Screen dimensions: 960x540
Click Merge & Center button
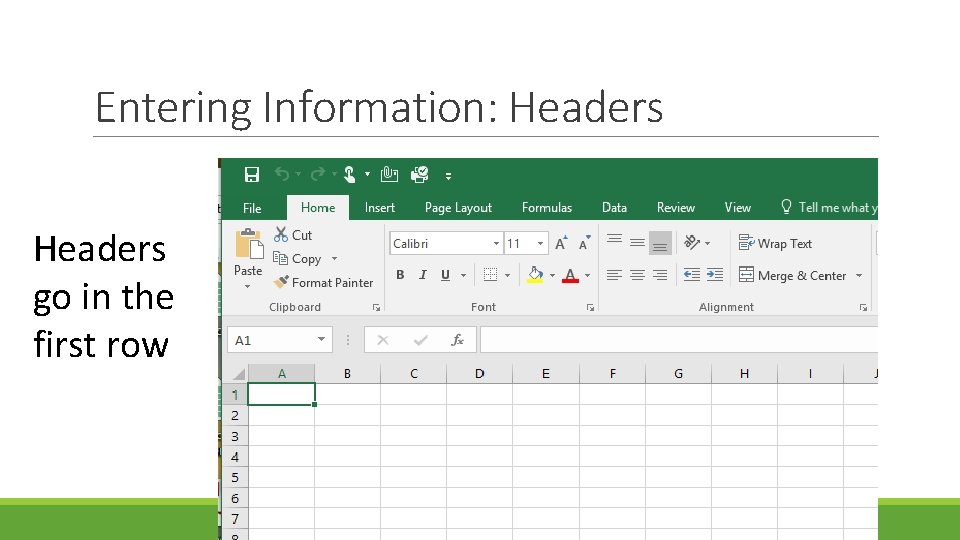pos(792,275)
